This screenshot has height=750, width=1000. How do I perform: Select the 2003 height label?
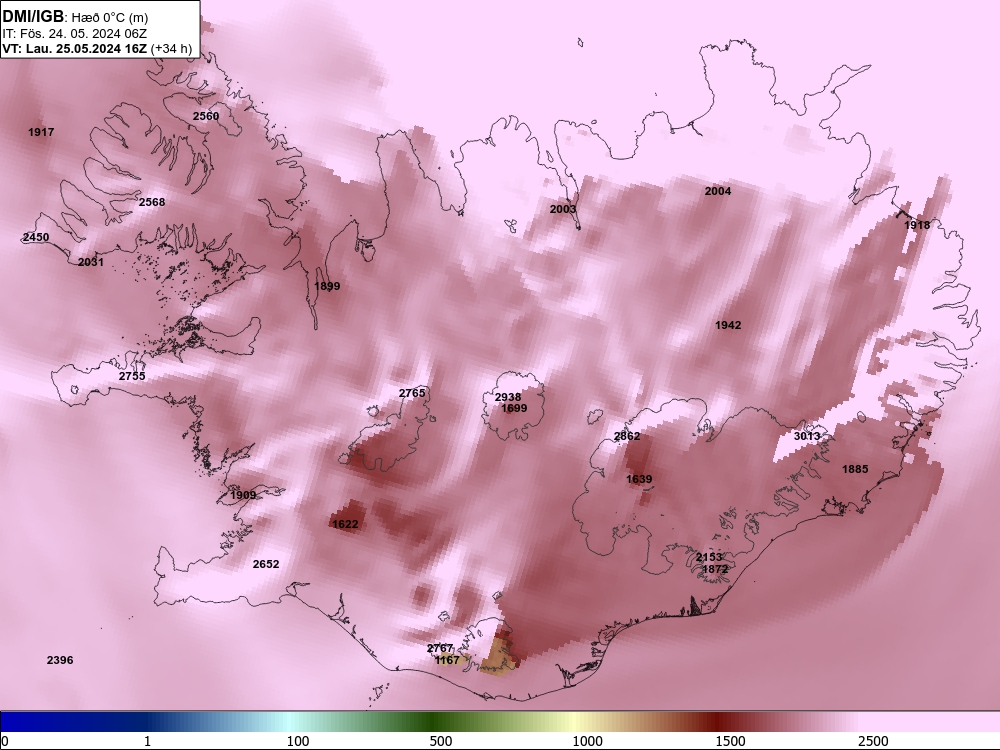click(562, 209)
